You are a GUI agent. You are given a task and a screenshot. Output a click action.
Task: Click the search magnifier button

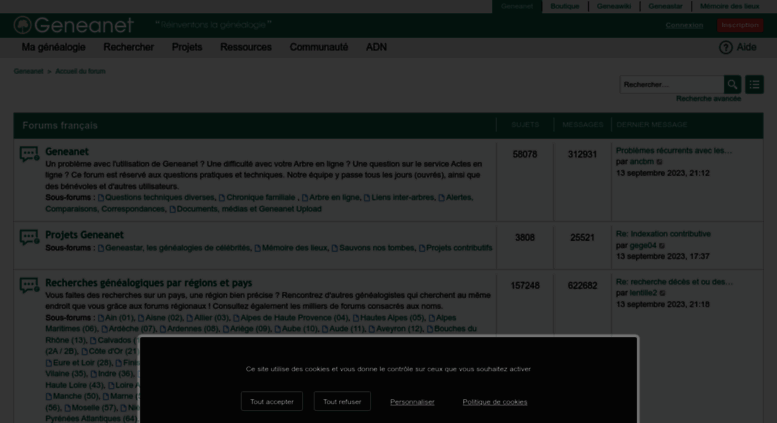[732, 85]
